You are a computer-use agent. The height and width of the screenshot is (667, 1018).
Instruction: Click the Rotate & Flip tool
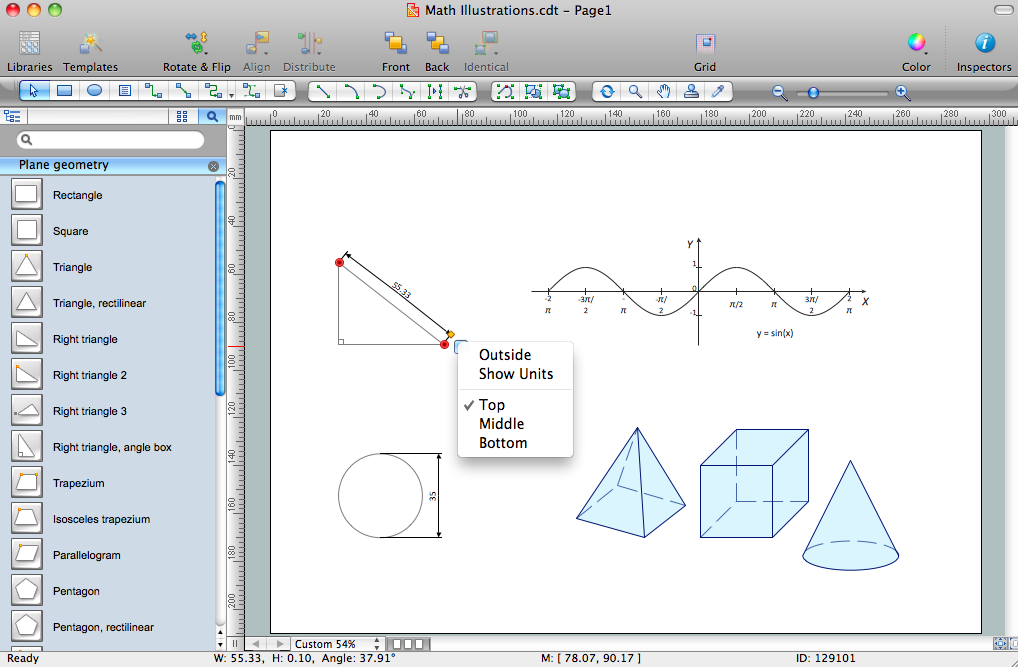pyautogui.click(x=196, y=44)
